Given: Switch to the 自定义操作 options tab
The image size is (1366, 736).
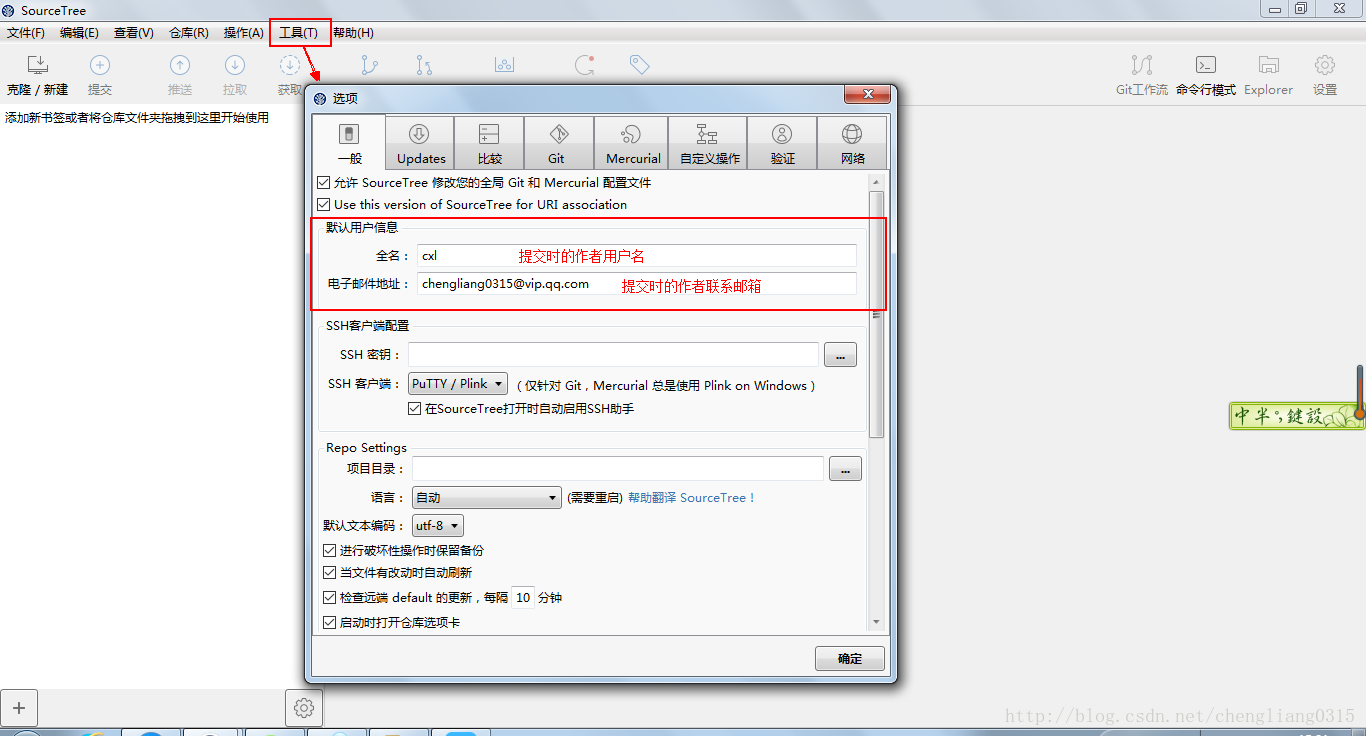Looking at the screenshot, I should (708, 142).
